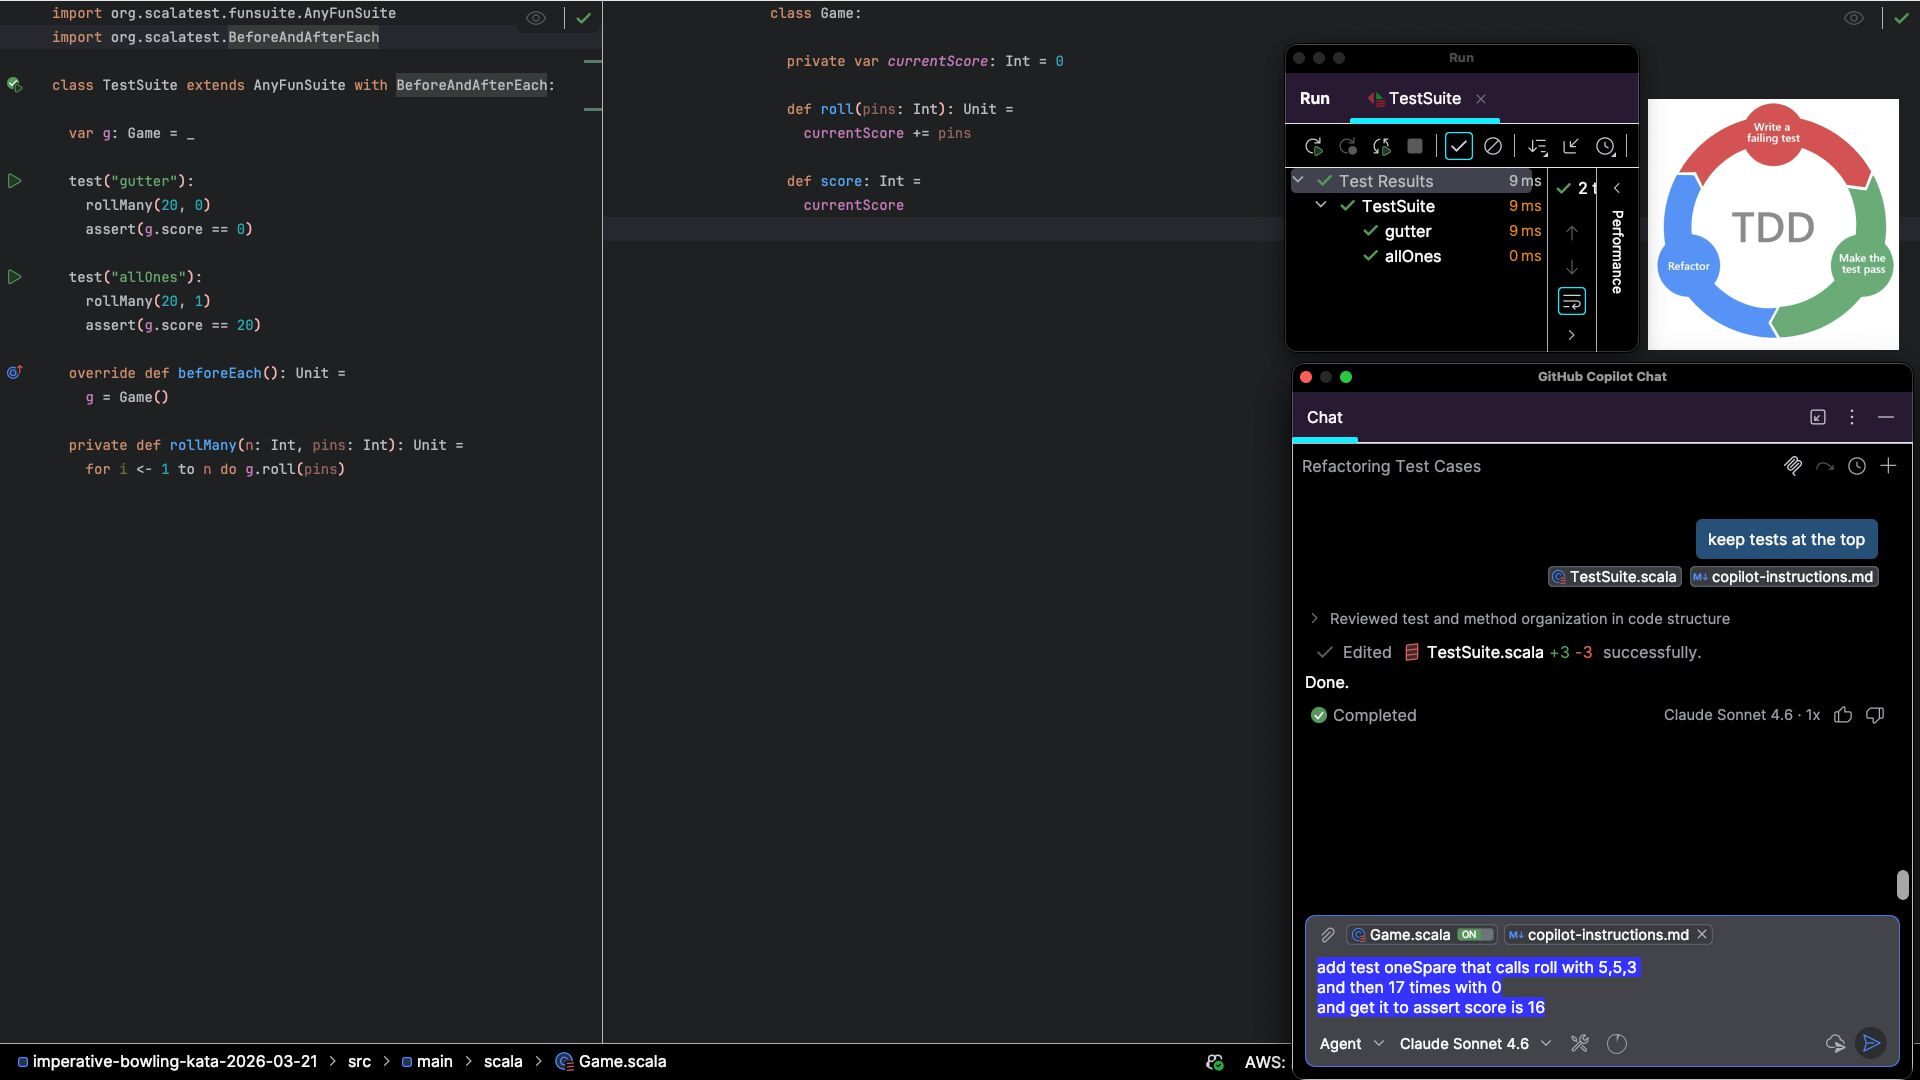Open the Agent mode dropdown
This screenshot has height=1080, width=1920.
(x=1351, y=1043)
